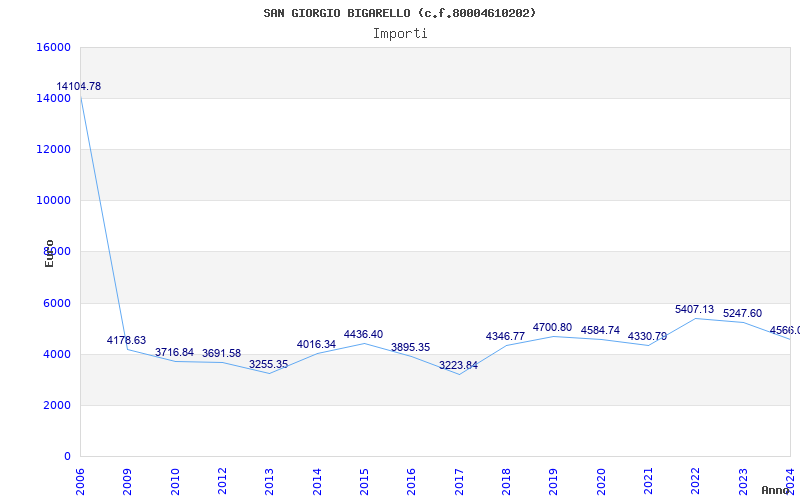Click the 2023 year label

pos(743,481)
